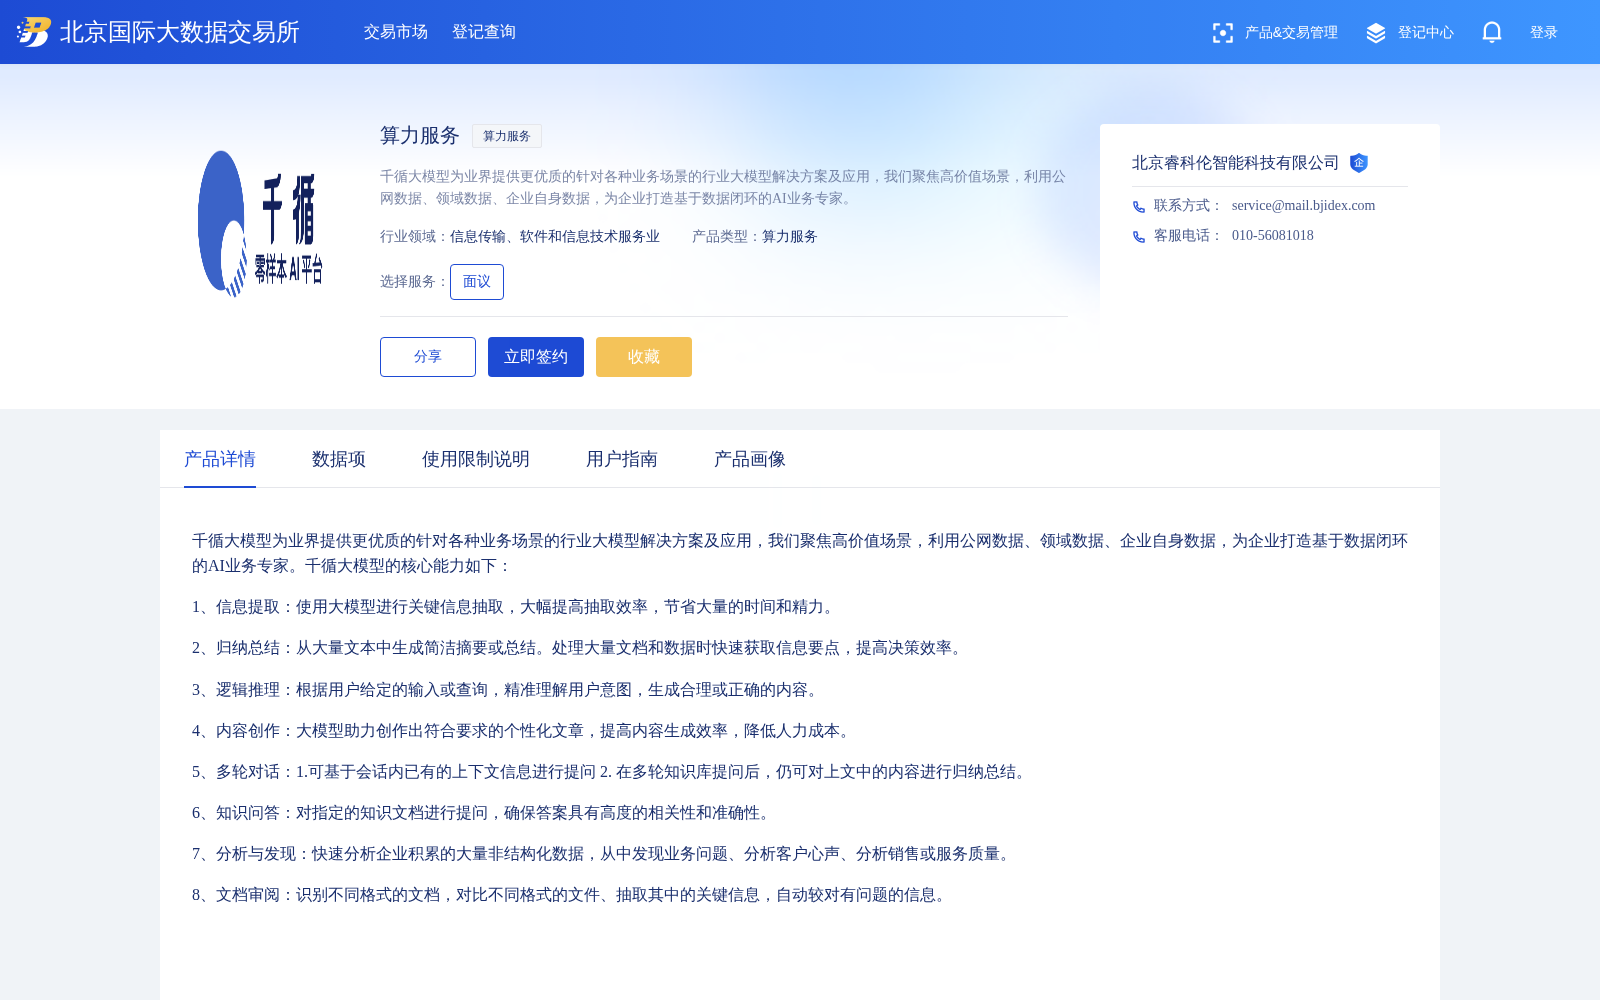
Task: Click the intro paragraph in 产品详情
Action: pyautogui.click(x=800, y=553)
